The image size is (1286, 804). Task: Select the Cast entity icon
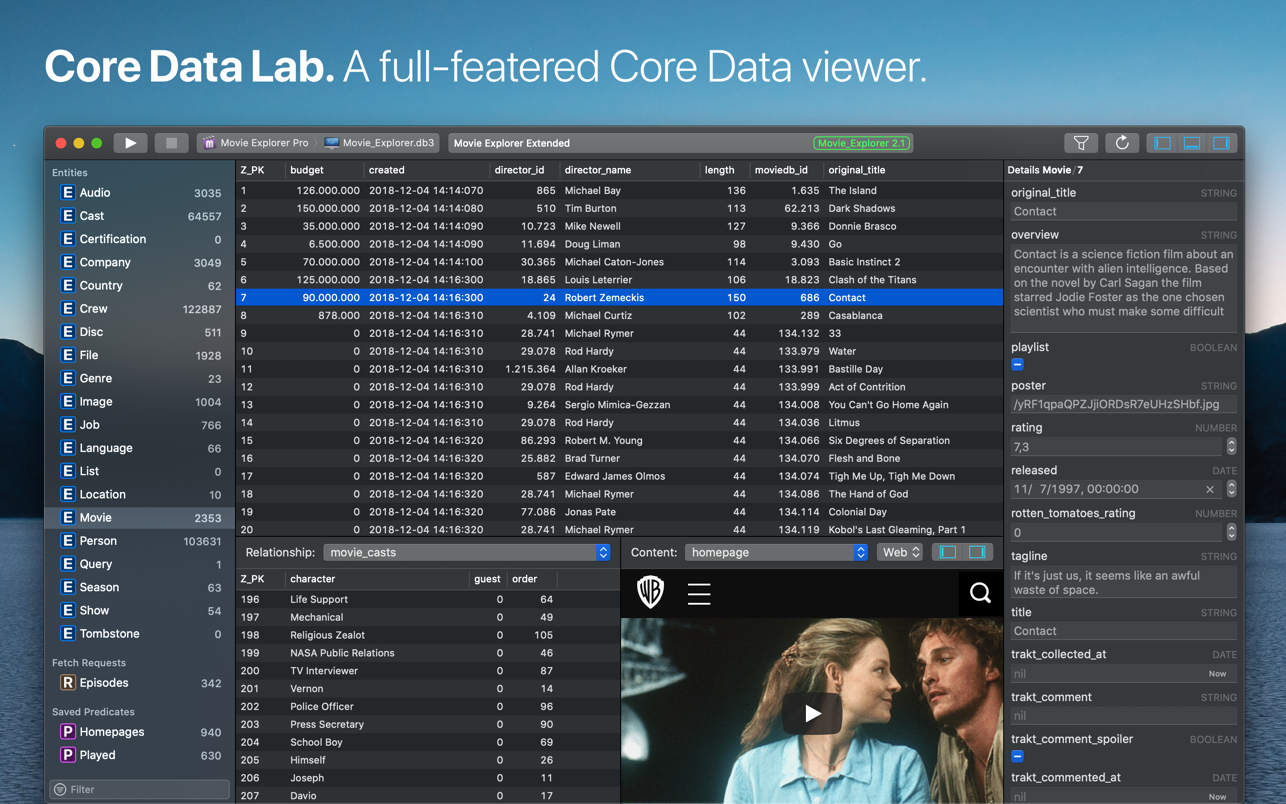click(x=67, y=216)
